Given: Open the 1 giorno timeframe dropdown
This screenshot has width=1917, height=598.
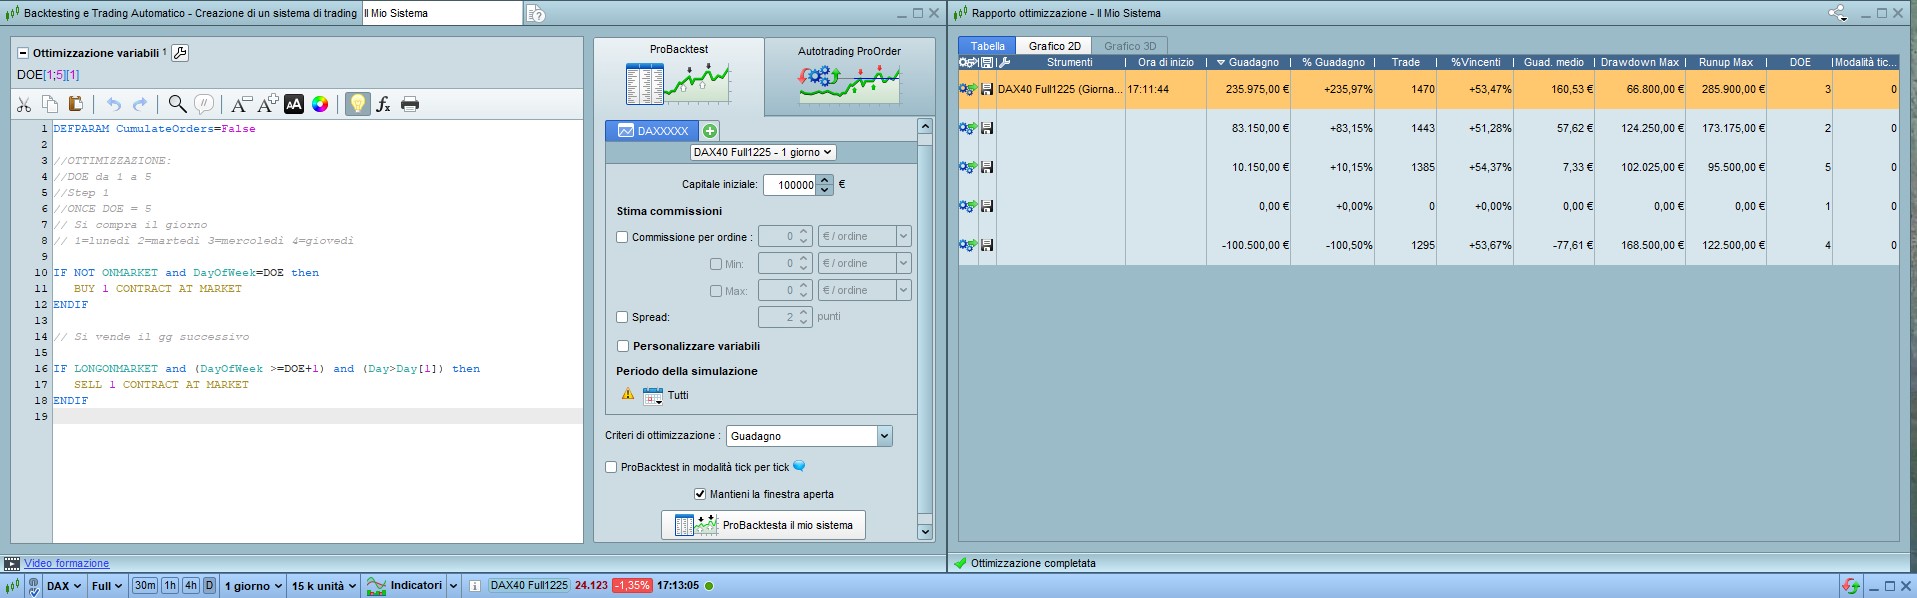Looking at the screenshot, I should click(x=252, y=586).
